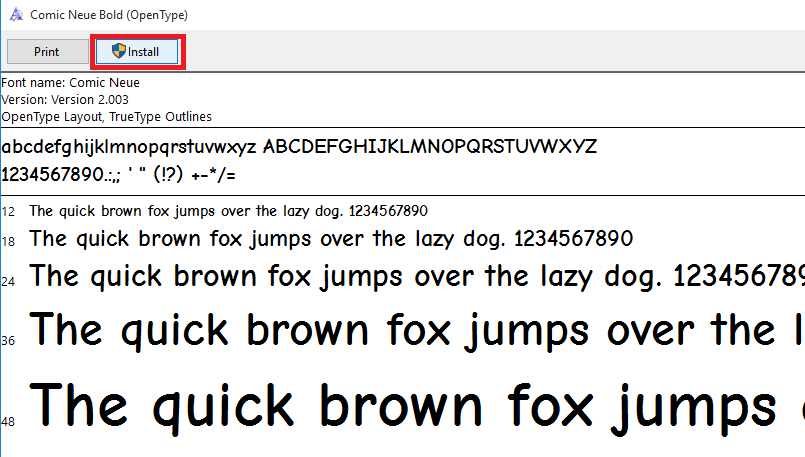Click the 18 point sample sentence
This screenshot has height=457, width=805.
coord(331,239)
